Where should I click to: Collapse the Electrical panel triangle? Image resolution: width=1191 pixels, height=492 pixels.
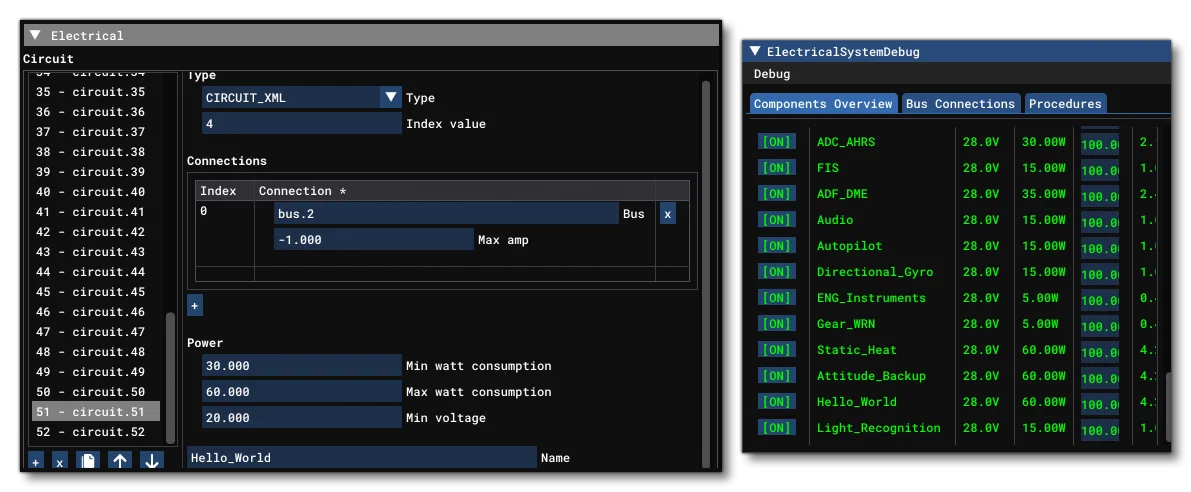point(35,35)
